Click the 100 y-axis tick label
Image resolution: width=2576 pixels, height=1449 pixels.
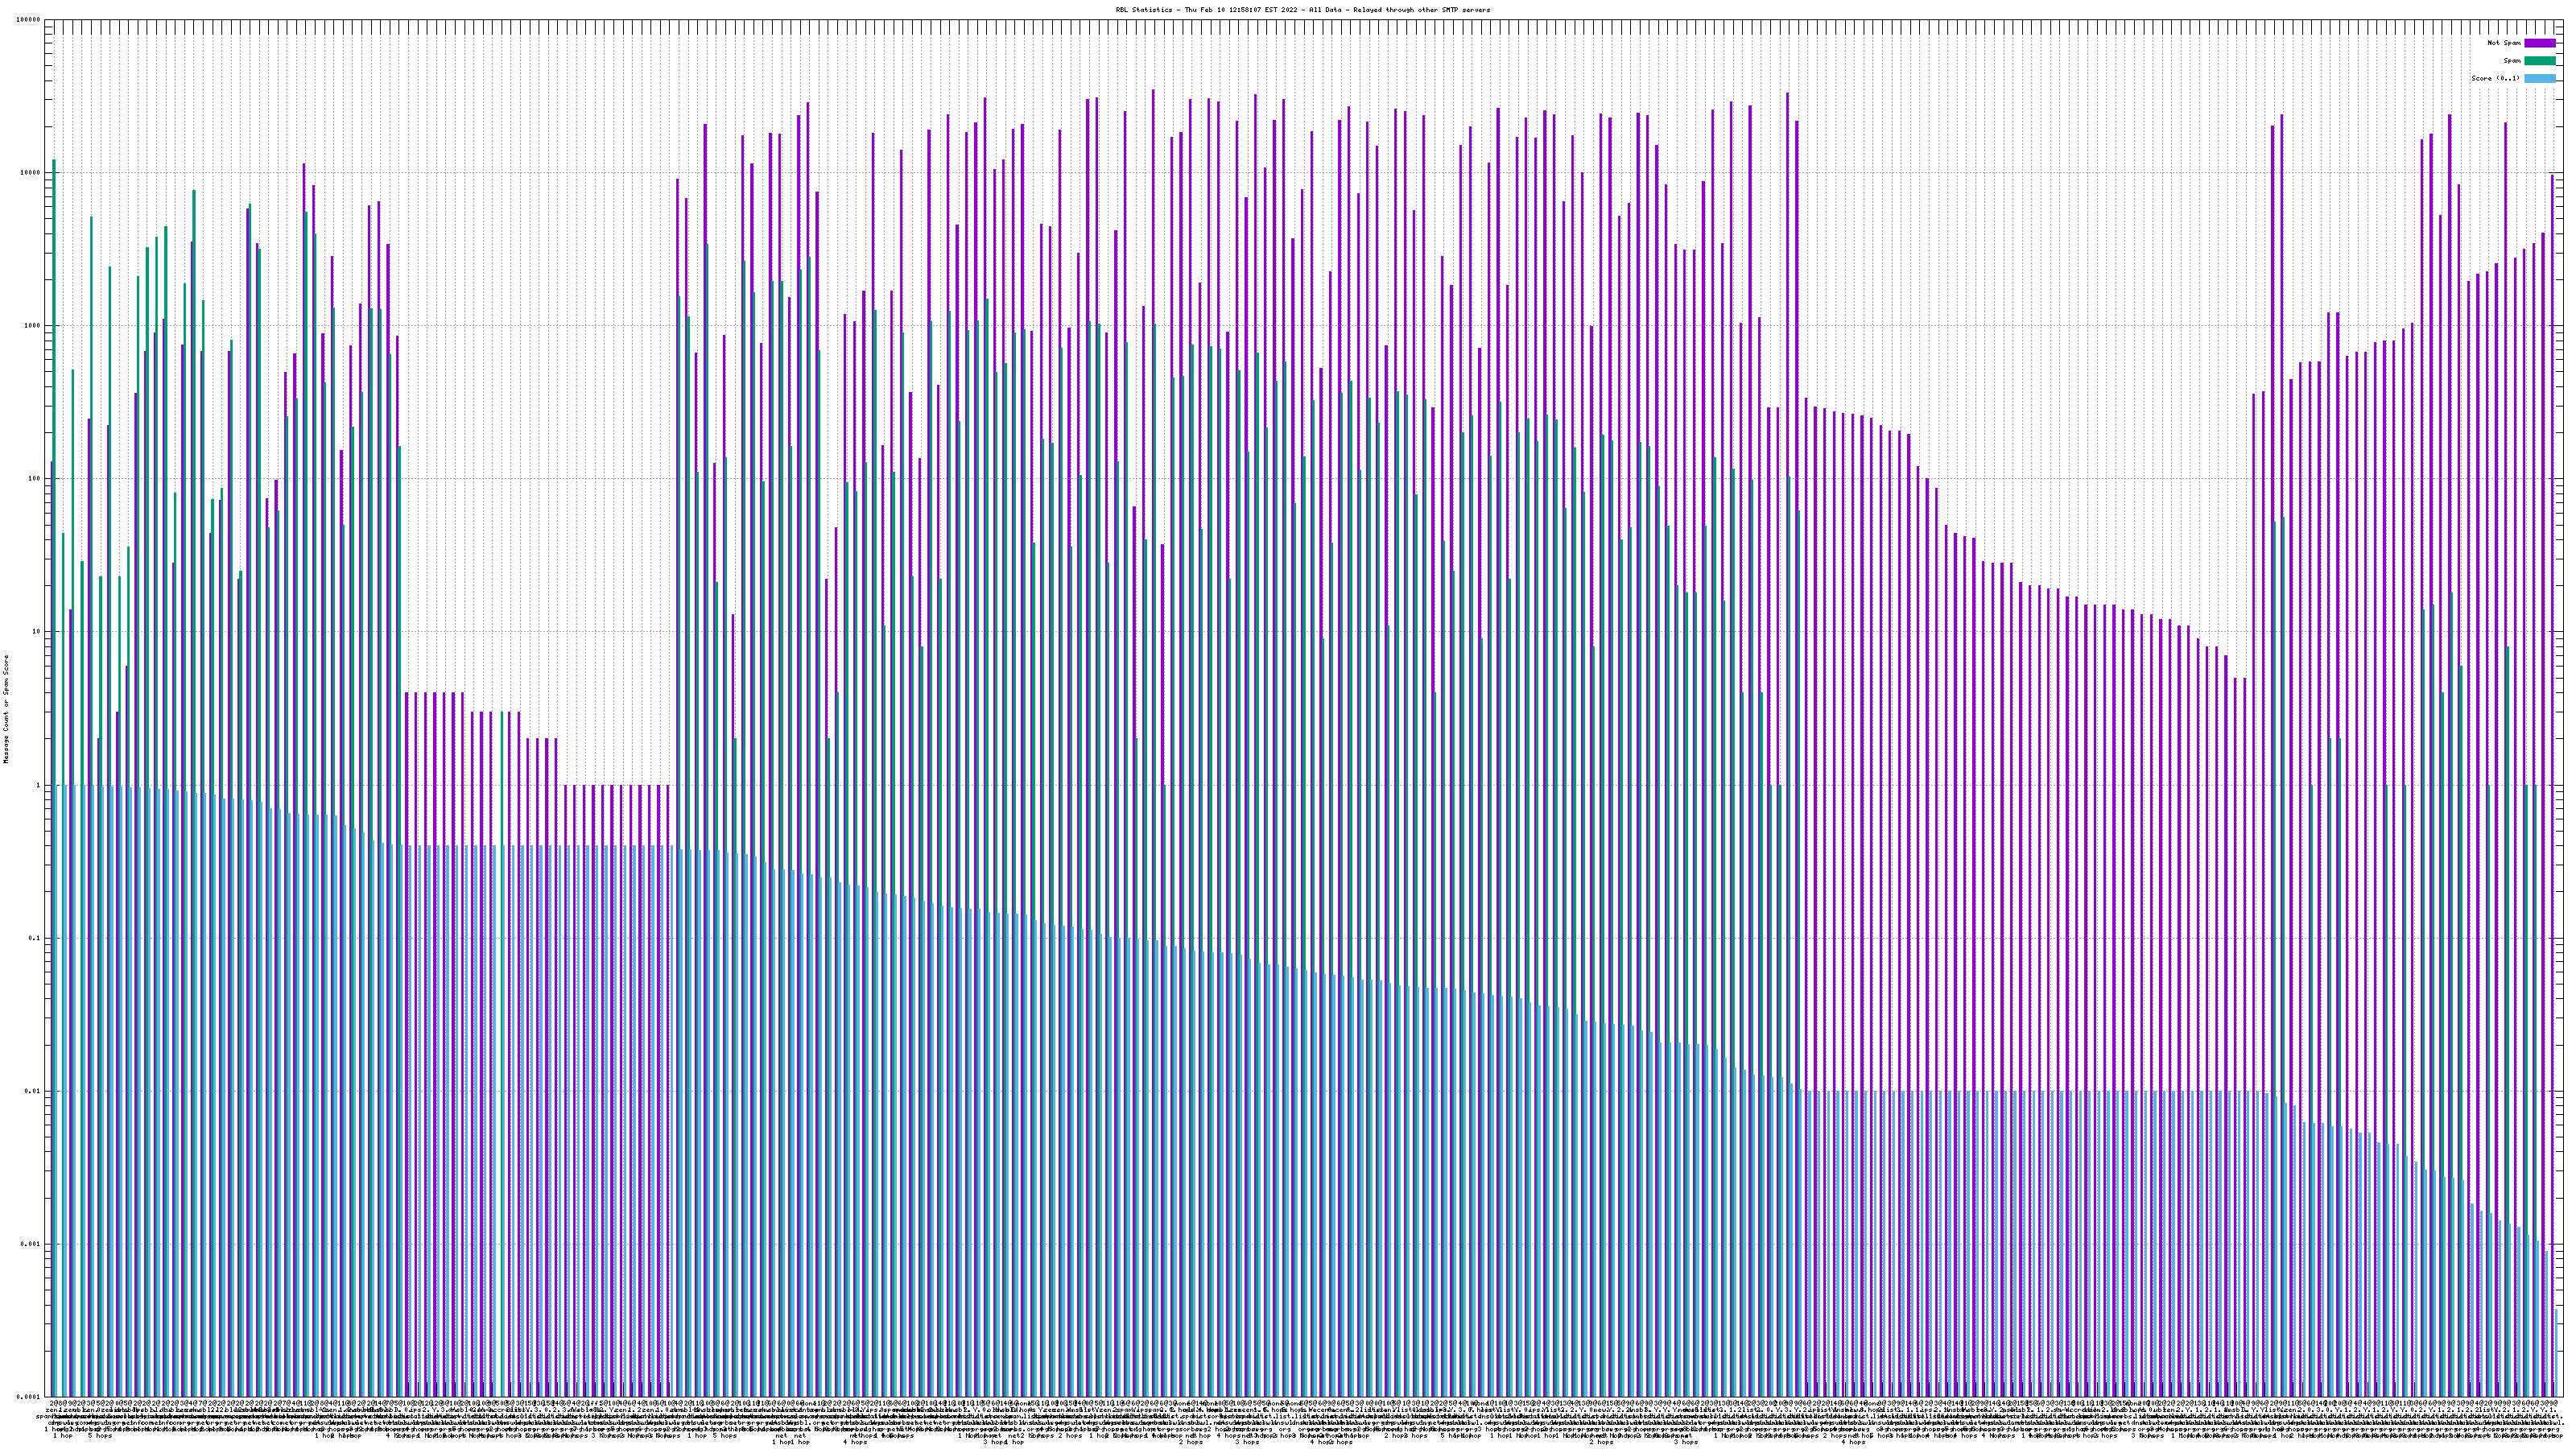[x=35, y=479]
